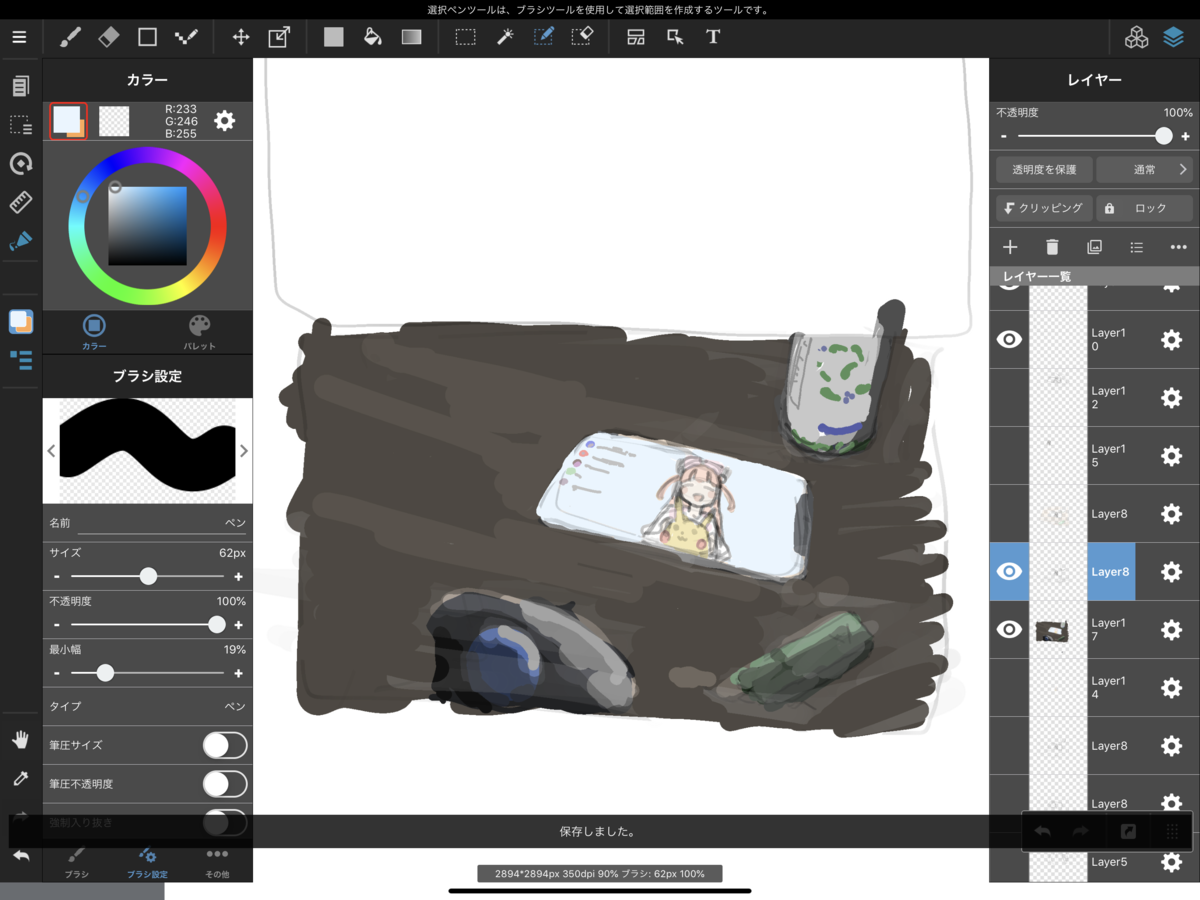Select the Transform tool
This screenshot has width=1200, height=900.
pyautogui.click(x=279, y=37)
